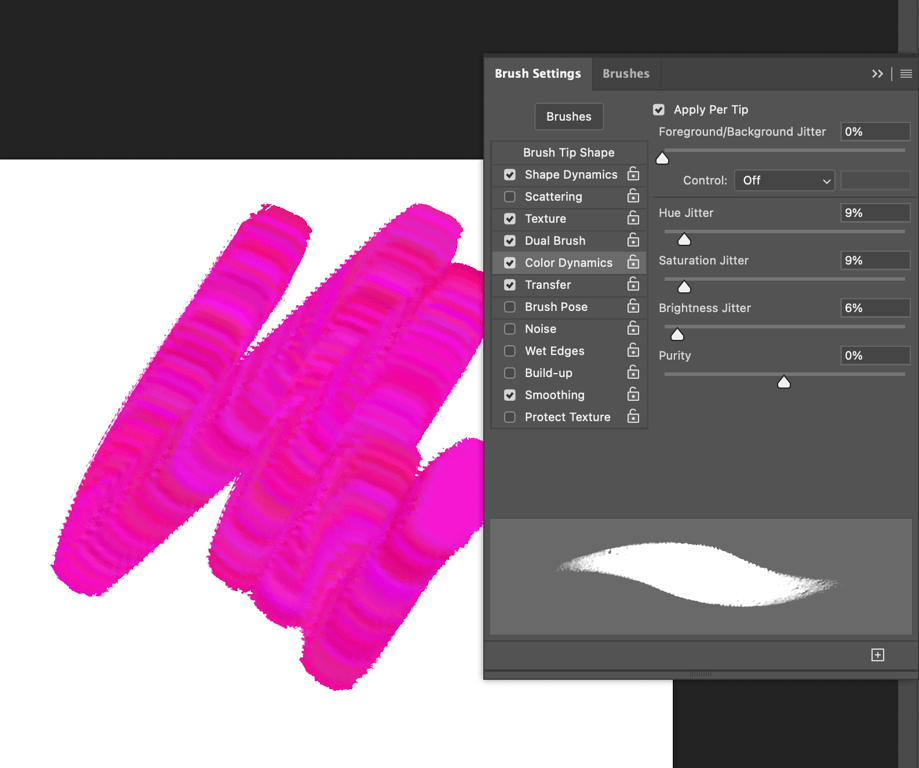Toggle the lock icon beside Shape Dynamics

coord(633,174)
